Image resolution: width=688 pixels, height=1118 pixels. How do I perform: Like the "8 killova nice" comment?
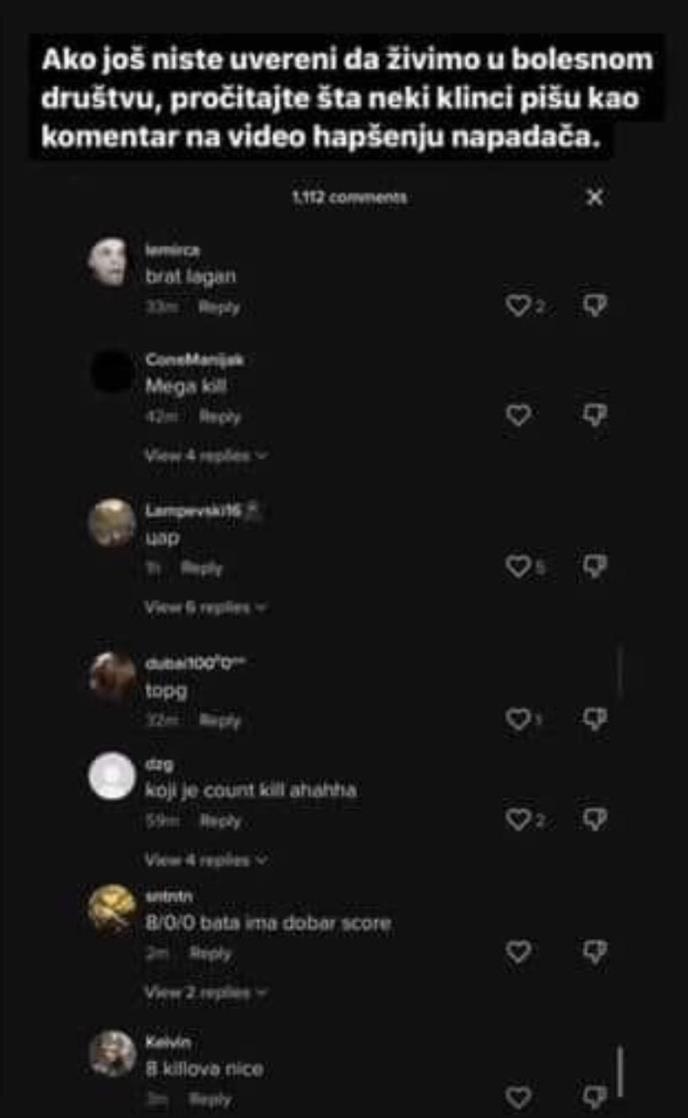point(518,1097)
